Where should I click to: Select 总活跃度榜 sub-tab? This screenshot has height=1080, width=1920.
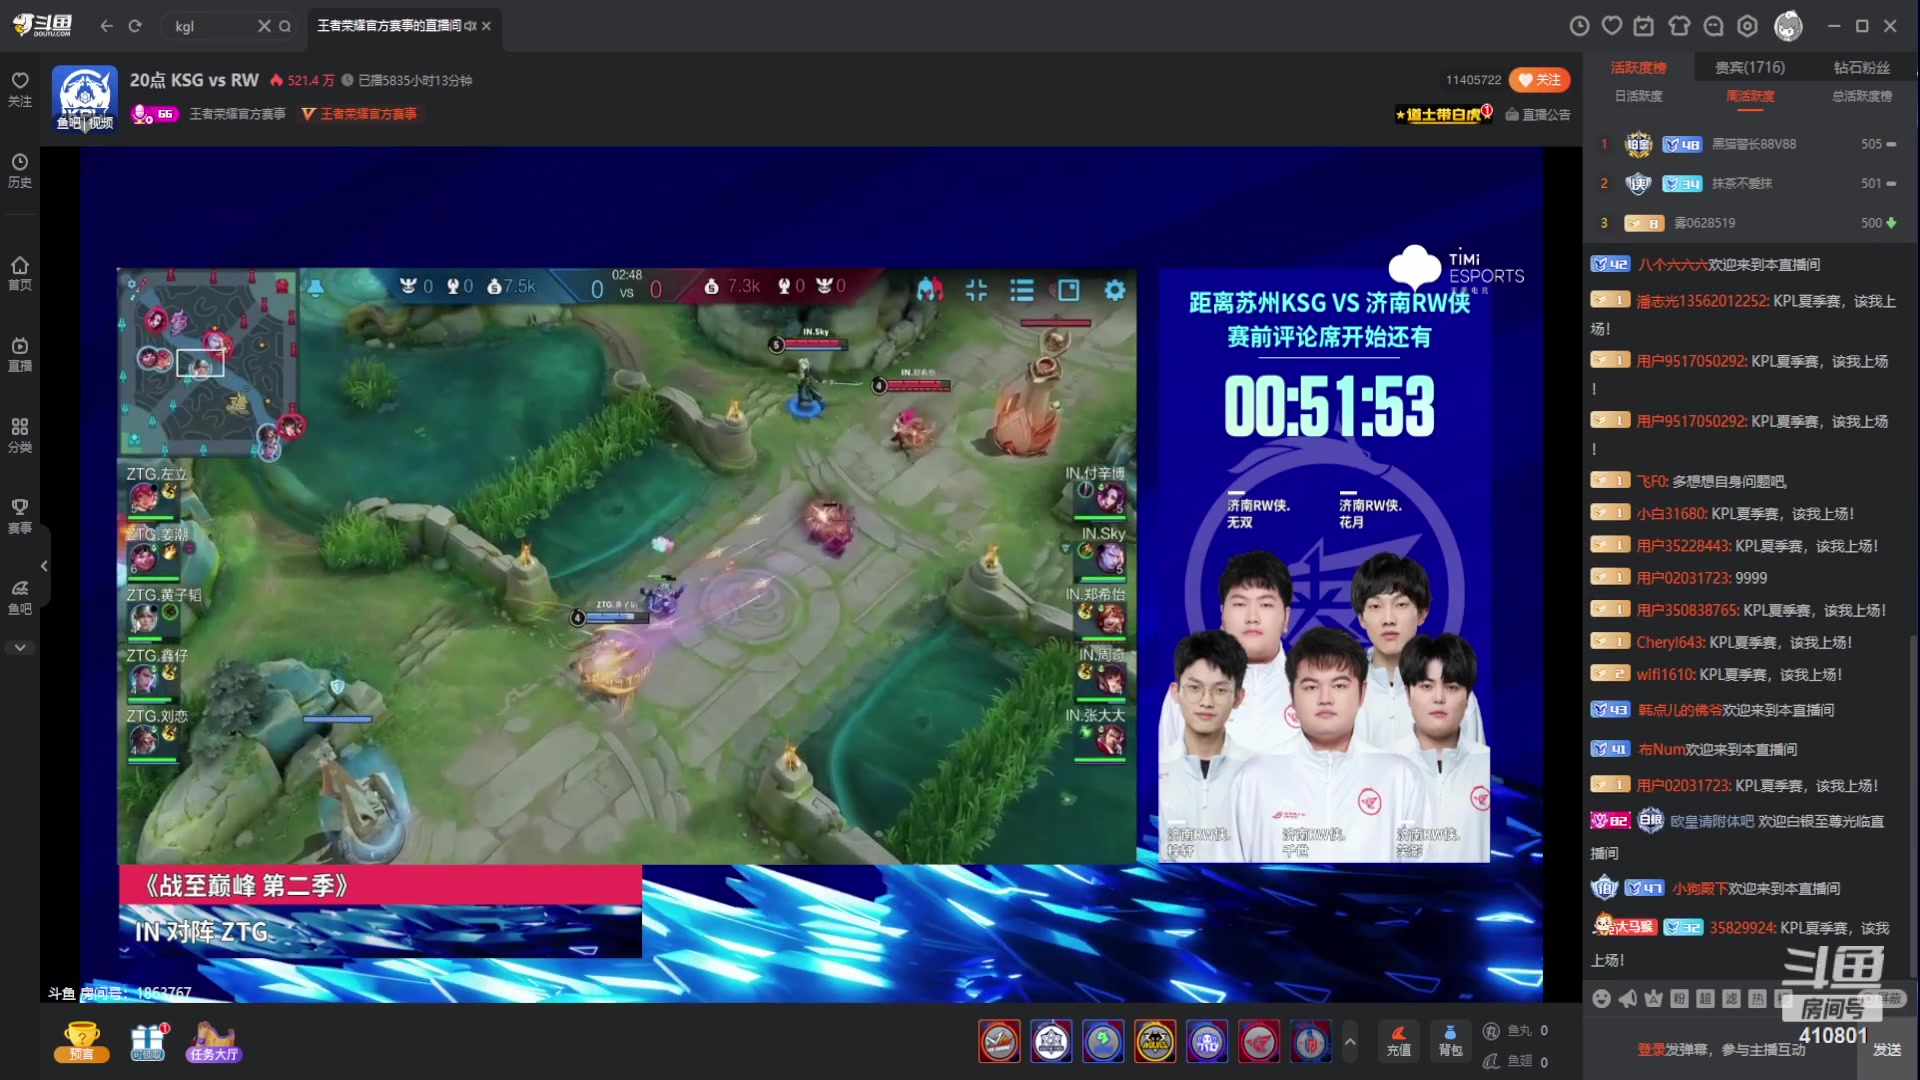click(x=1862, y=96)
